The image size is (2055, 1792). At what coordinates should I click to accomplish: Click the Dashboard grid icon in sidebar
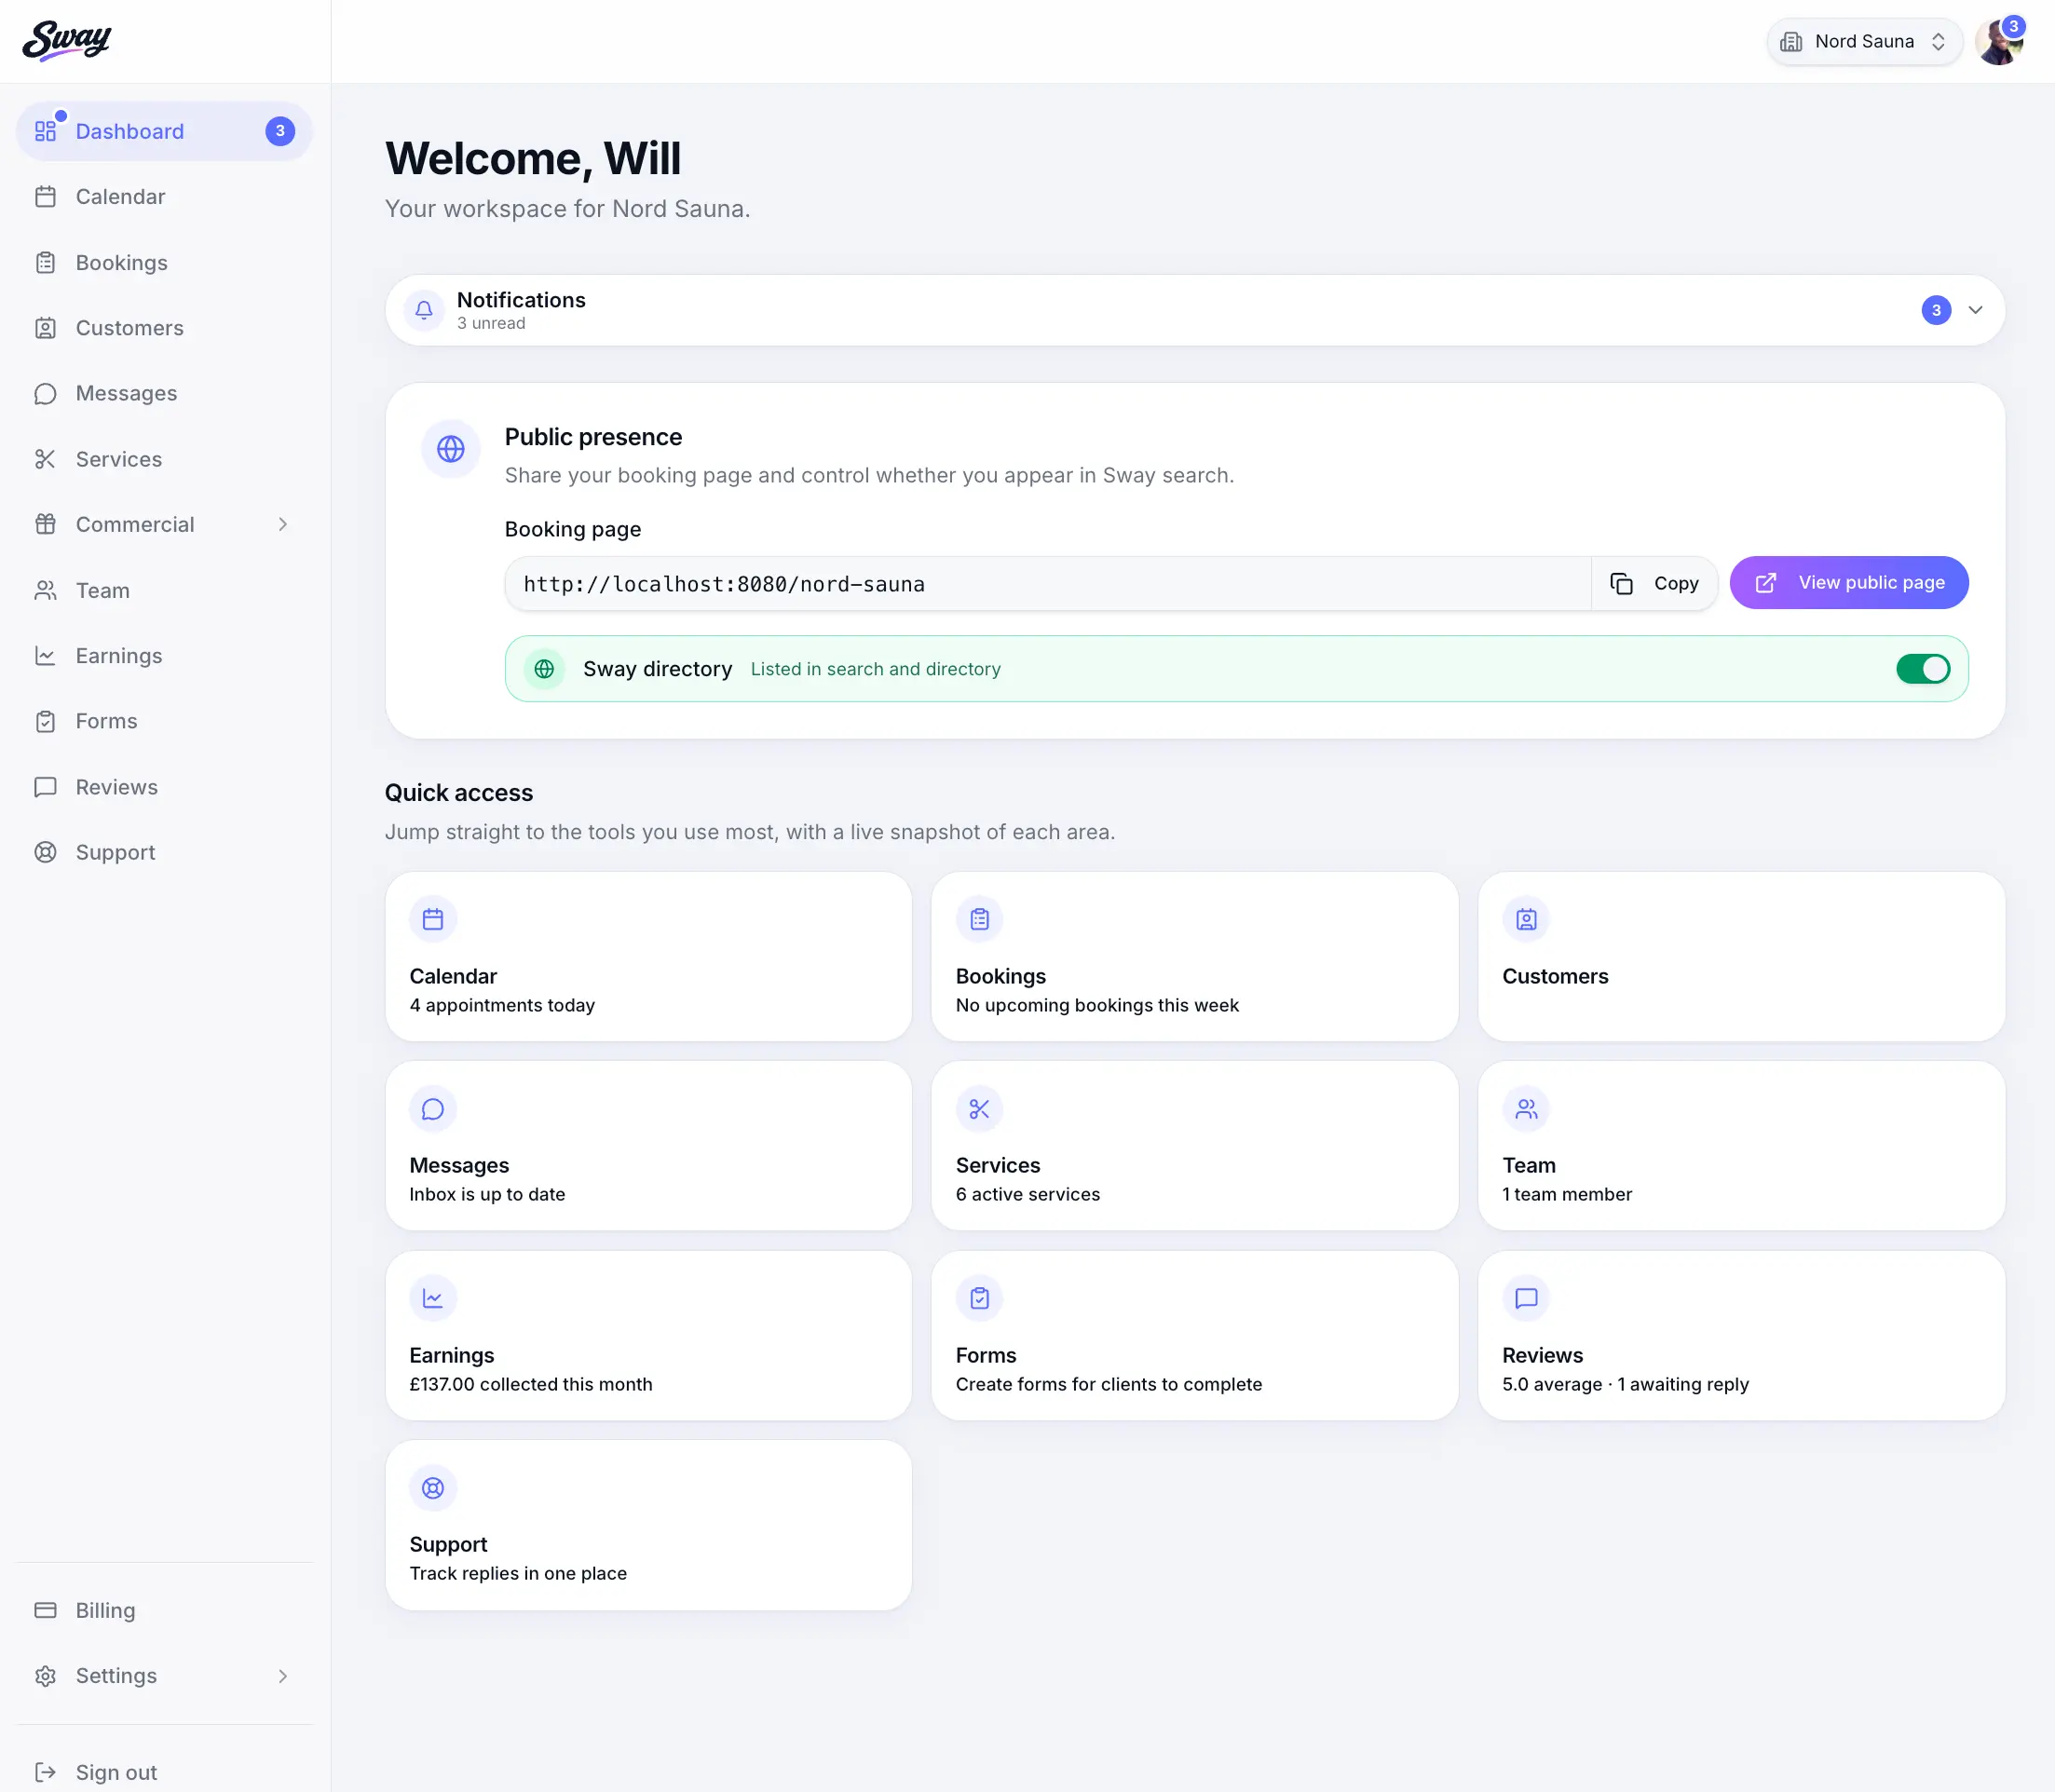click(x=45, y=131)
